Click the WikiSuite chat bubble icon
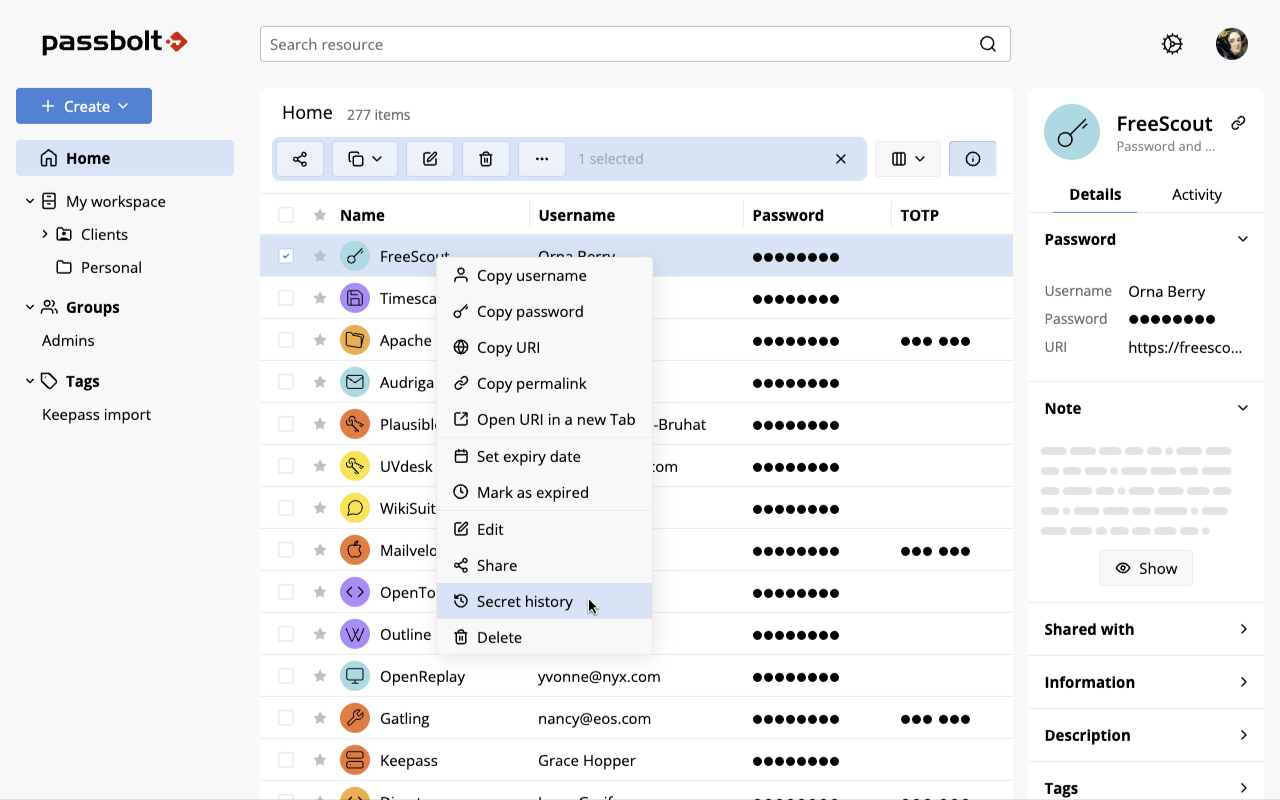The width and height of the screenshot is (1280, 800). click(x=355, y=508)
